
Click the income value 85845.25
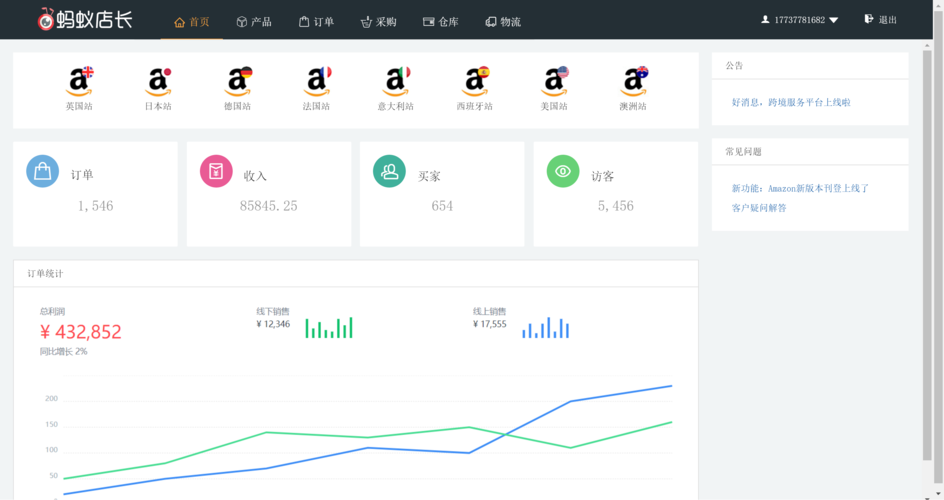(x=269, y=206)
